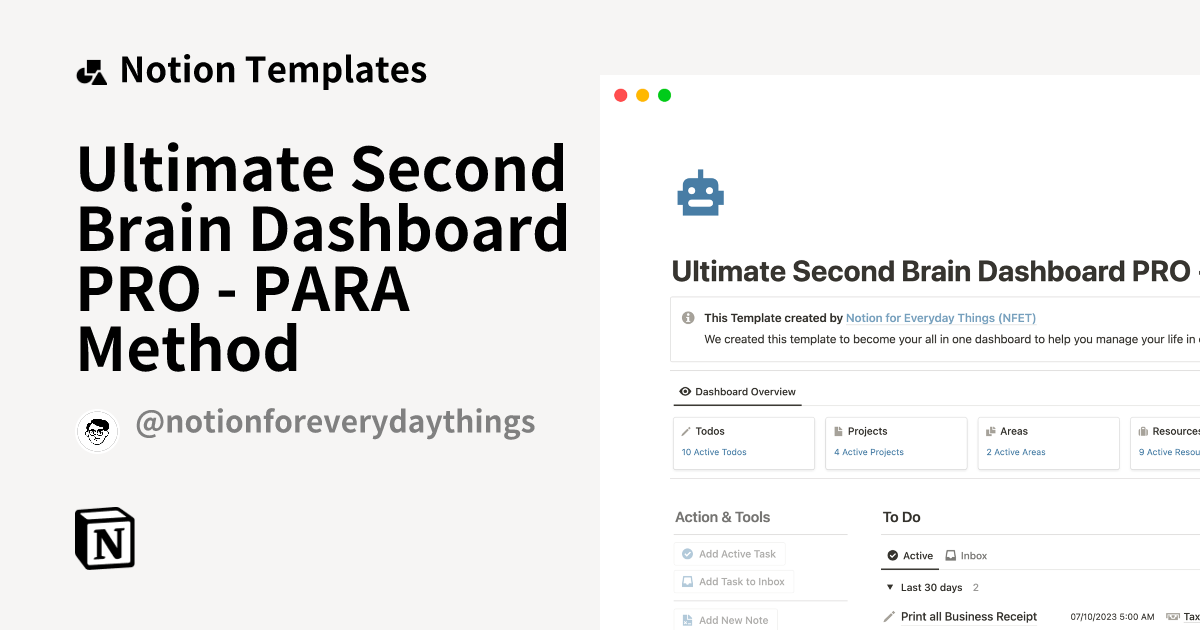Click the pencil icon beside Print all Business Receipt
Image resolution: width=1200 pixels, height=630 pixels.
tap(890, 616)
